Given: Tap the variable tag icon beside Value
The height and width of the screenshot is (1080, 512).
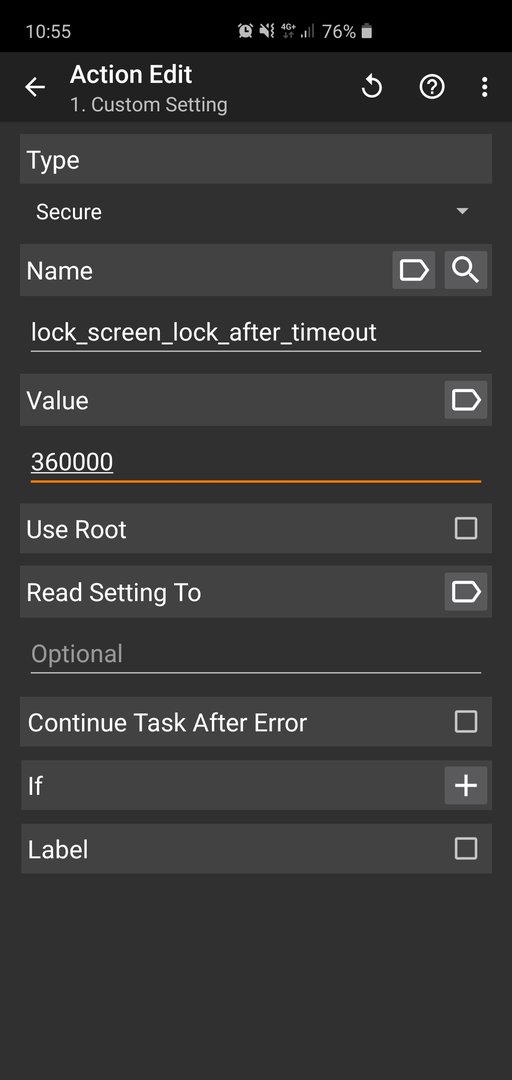Looking at the screenshot, I should (x=466, y=399).
